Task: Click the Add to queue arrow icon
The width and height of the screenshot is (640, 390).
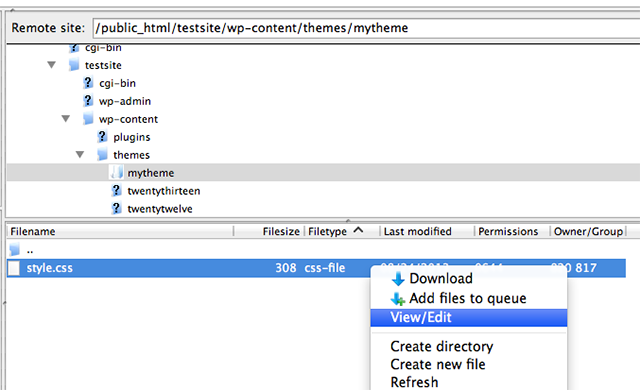Action: point(398,299)
